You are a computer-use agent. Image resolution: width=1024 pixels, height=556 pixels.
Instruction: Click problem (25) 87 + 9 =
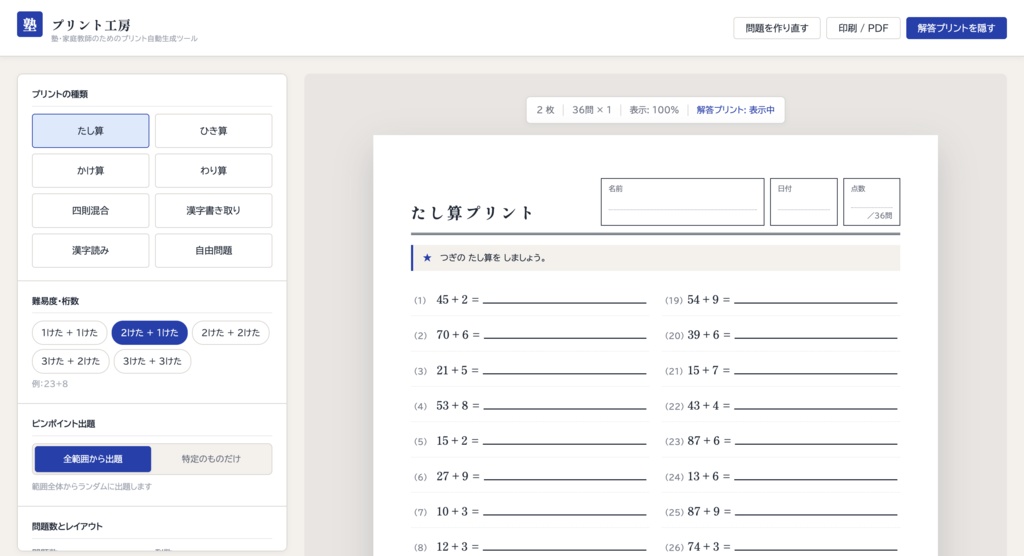click(781, 512)
